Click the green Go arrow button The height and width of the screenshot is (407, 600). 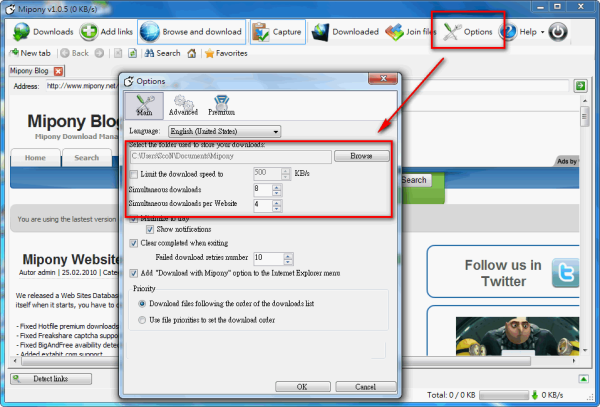click(x=580, y=86)
